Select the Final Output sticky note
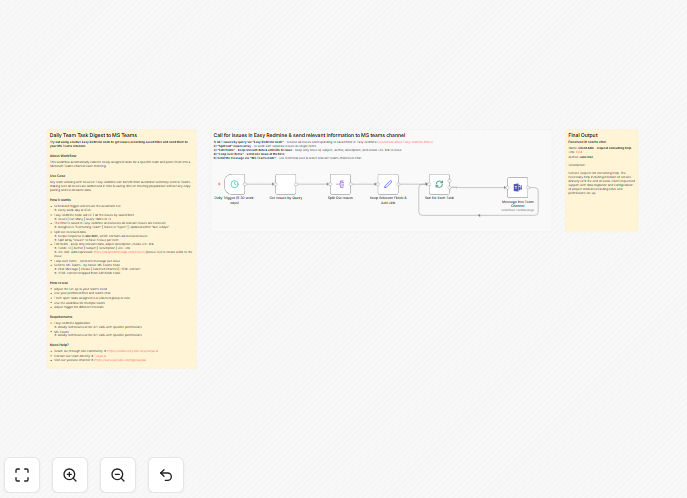This screenshot has width=687, height=498. tap(602, 180)
